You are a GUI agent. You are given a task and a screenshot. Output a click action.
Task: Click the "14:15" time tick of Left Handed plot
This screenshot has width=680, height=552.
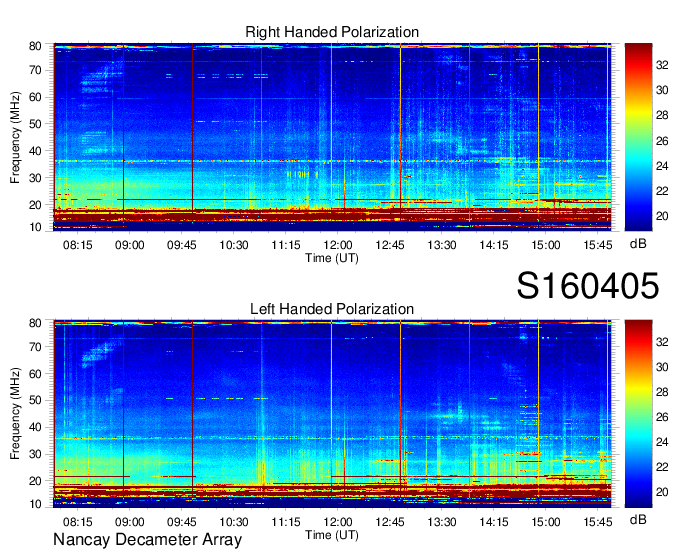tap(494, 522)
